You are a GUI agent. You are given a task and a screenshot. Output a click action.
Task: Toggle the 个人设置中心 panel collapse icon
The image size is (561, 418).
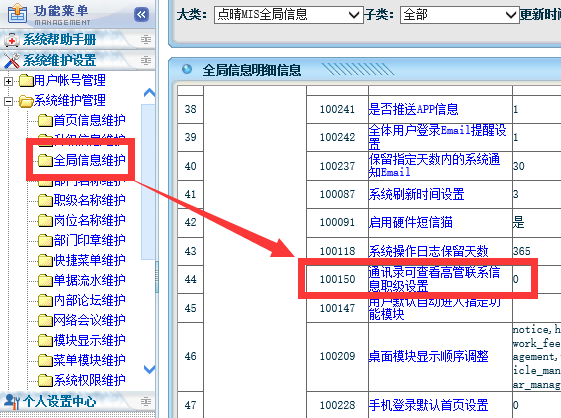(146, 402)
